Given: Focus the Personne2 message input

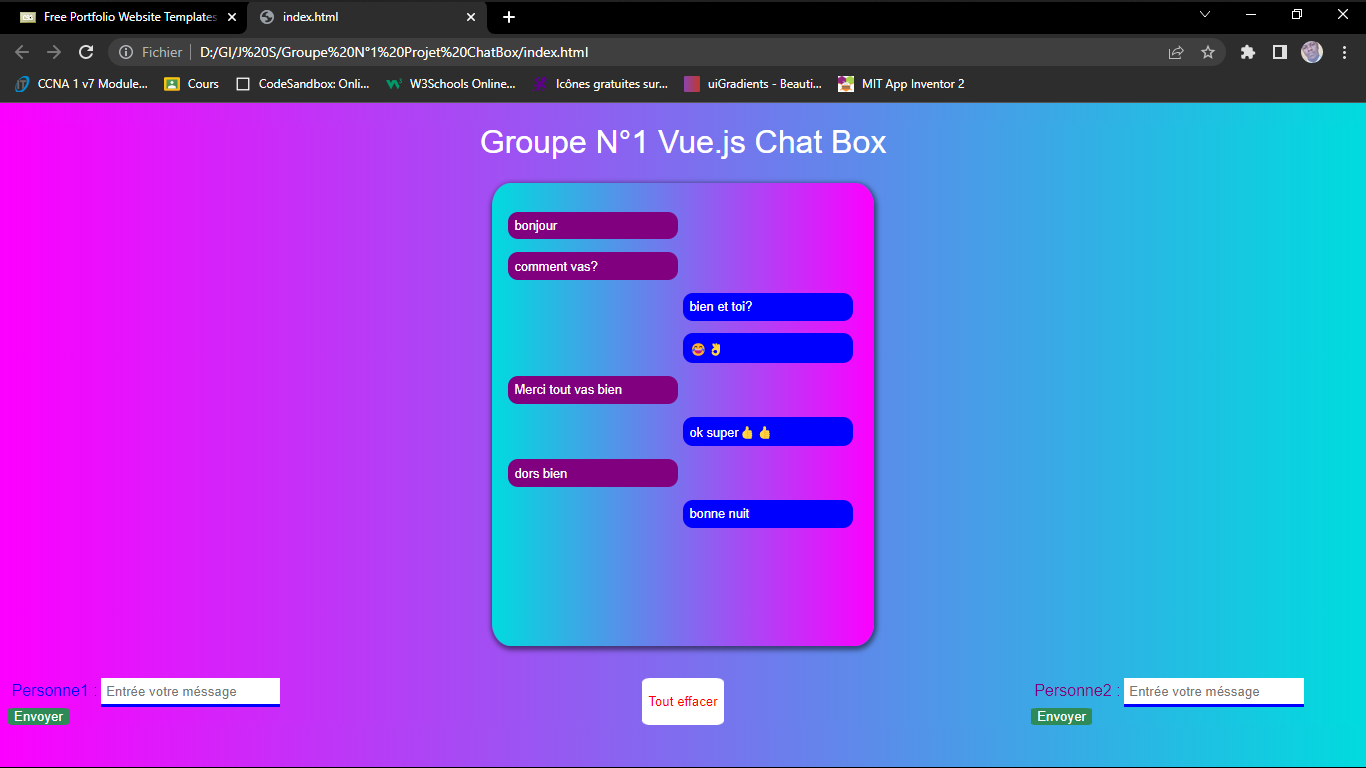Looking at the screenshot, I should coord(1214,692).
